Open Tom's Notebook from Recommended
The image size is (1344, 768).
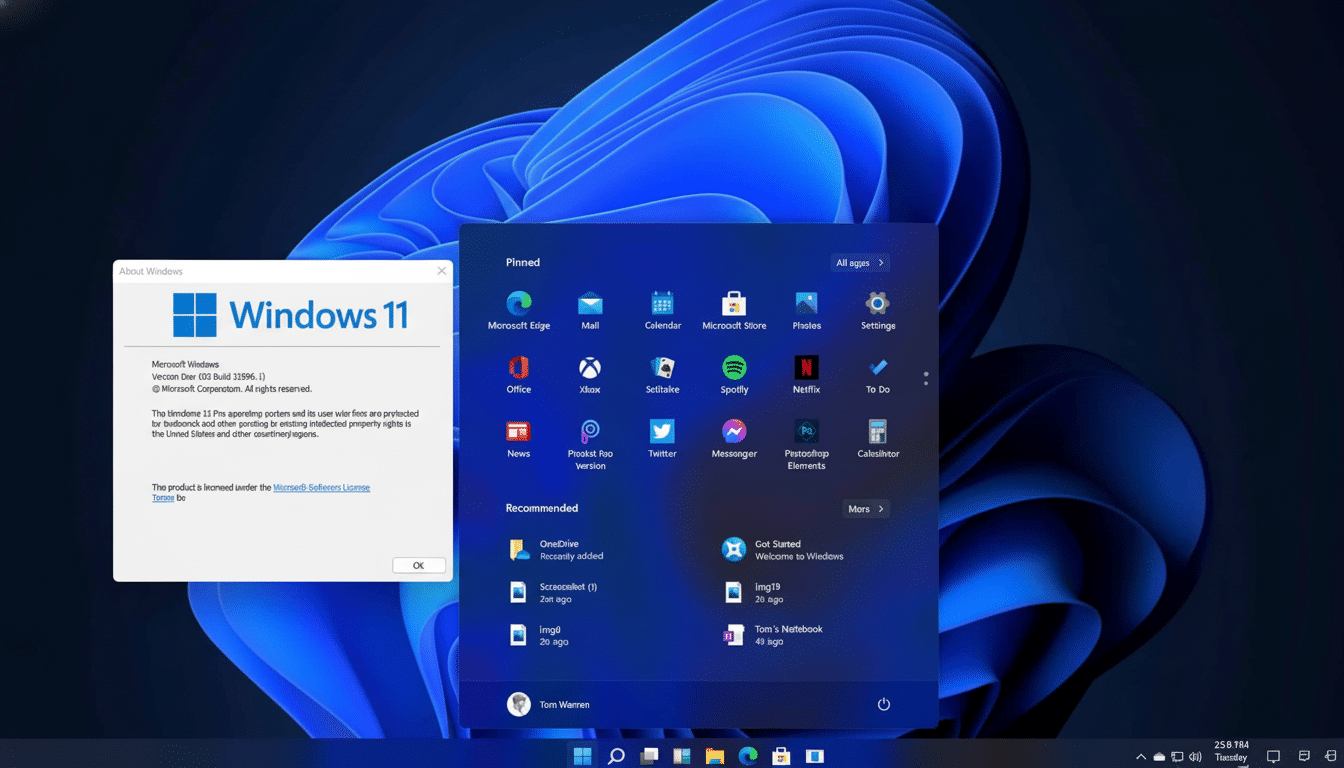click(778, 634)
